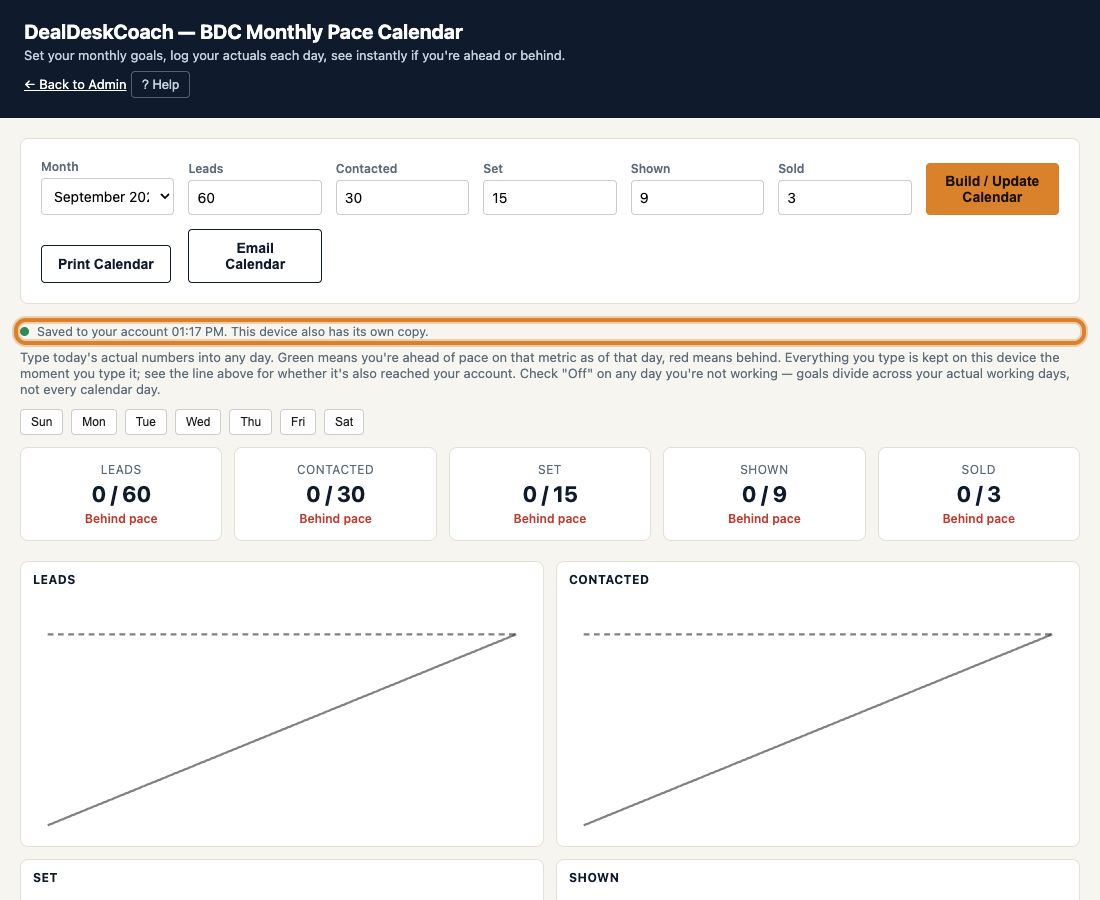Toggle the Mon weekday button
This screenshot has width=1100, height=900.
coord(94,422)
